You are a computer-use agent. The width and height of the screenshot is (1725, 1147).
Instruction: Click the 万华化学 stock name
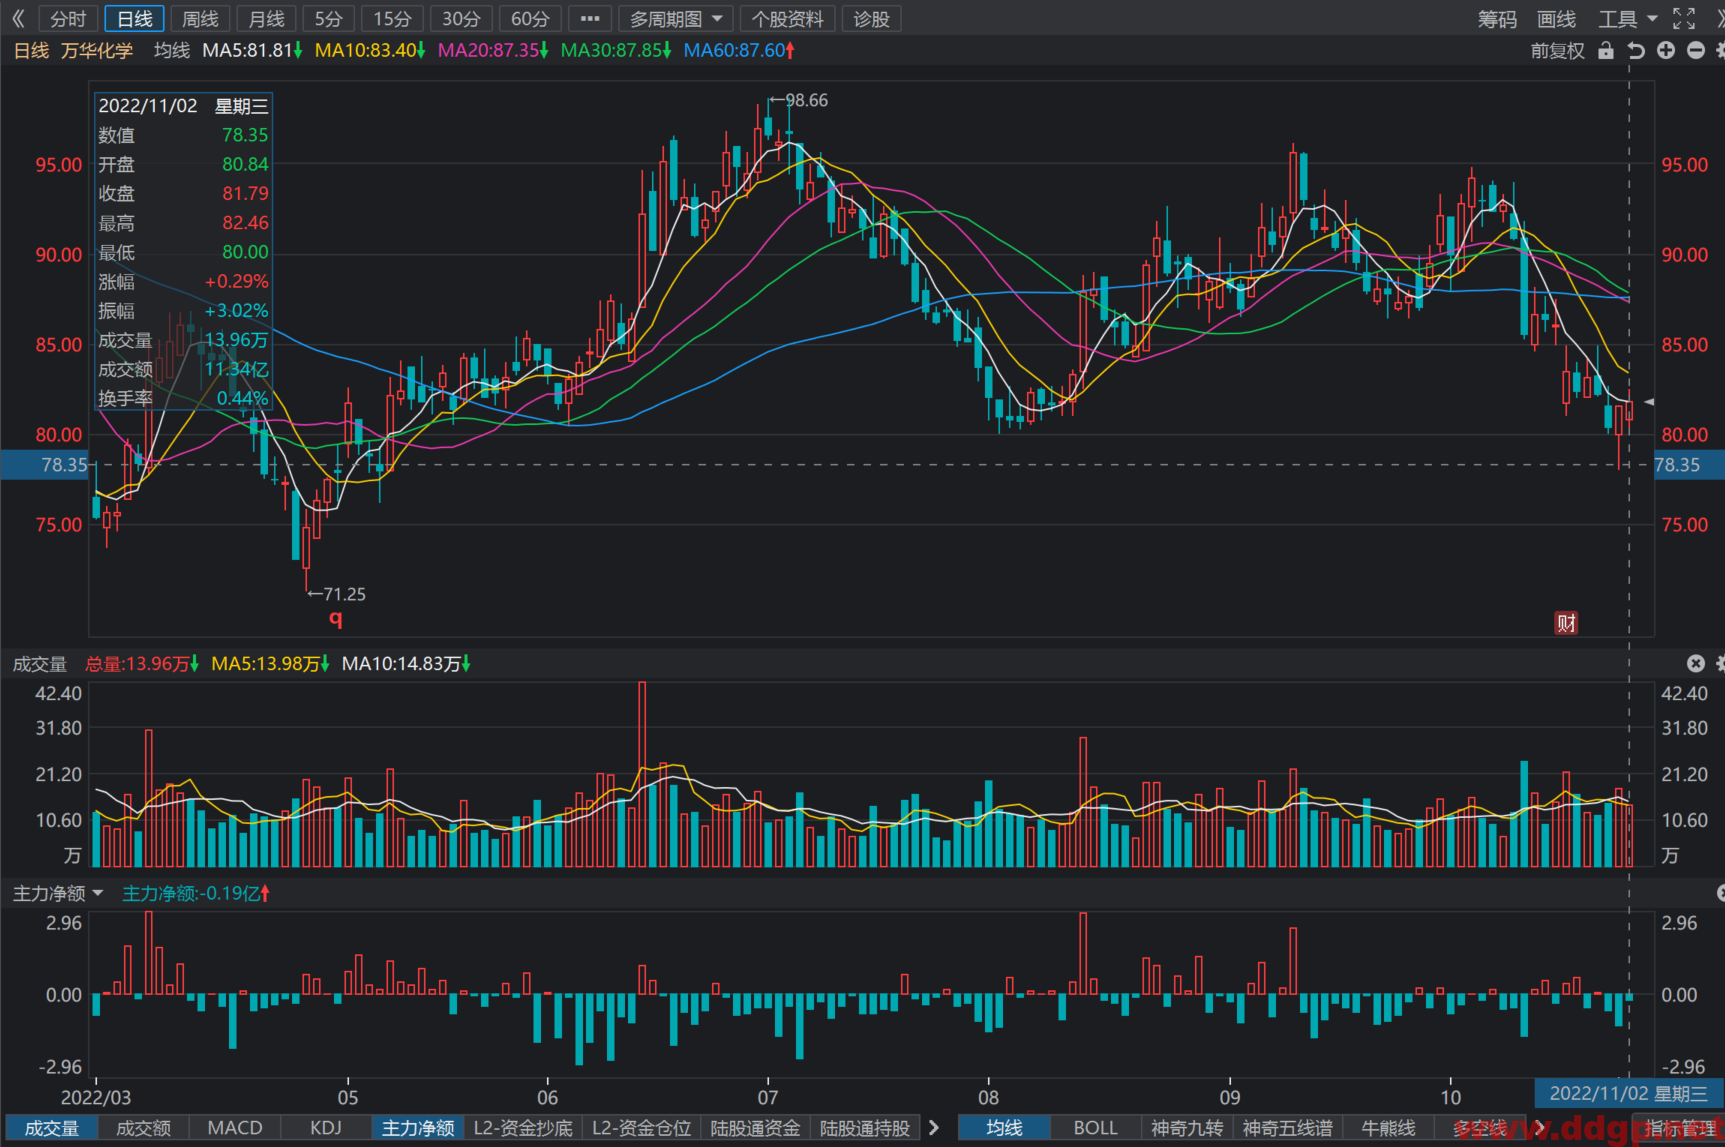tap(97, 50)
